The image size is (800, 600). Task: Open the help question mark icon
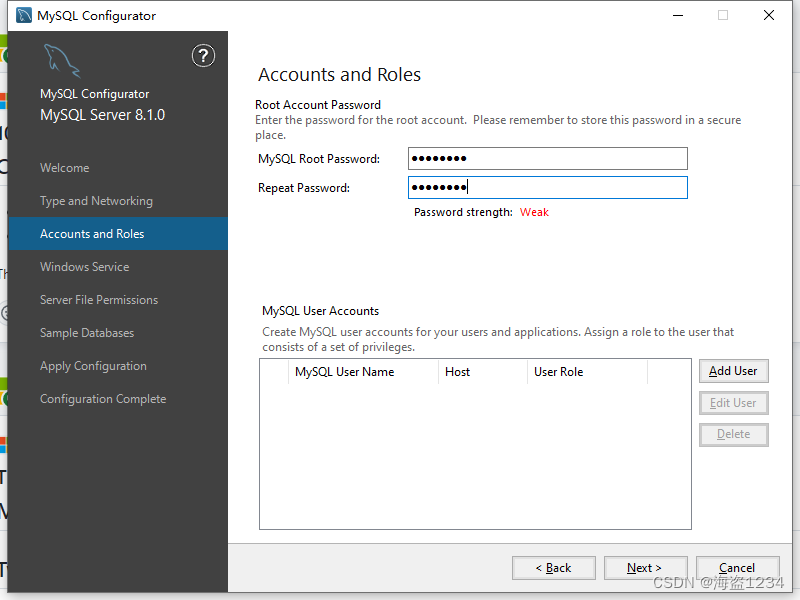click(203, 56)
